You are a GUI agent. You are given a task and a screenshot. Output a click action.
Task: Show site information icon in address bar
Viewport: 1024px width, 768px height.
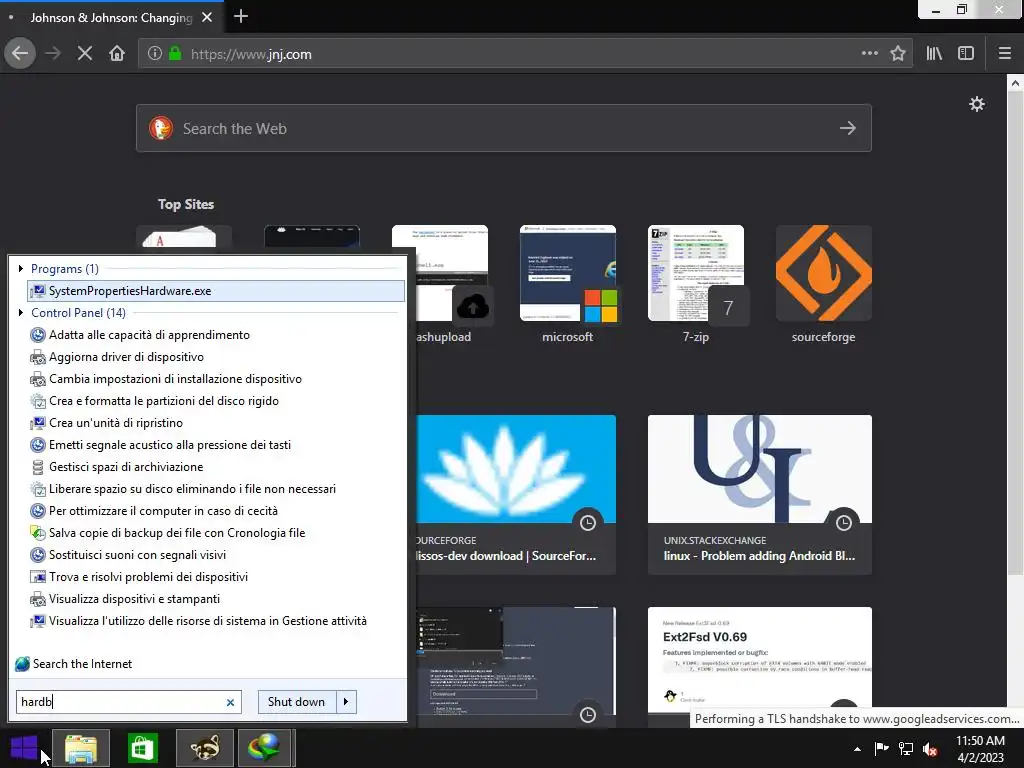click(x=155, y=54)
